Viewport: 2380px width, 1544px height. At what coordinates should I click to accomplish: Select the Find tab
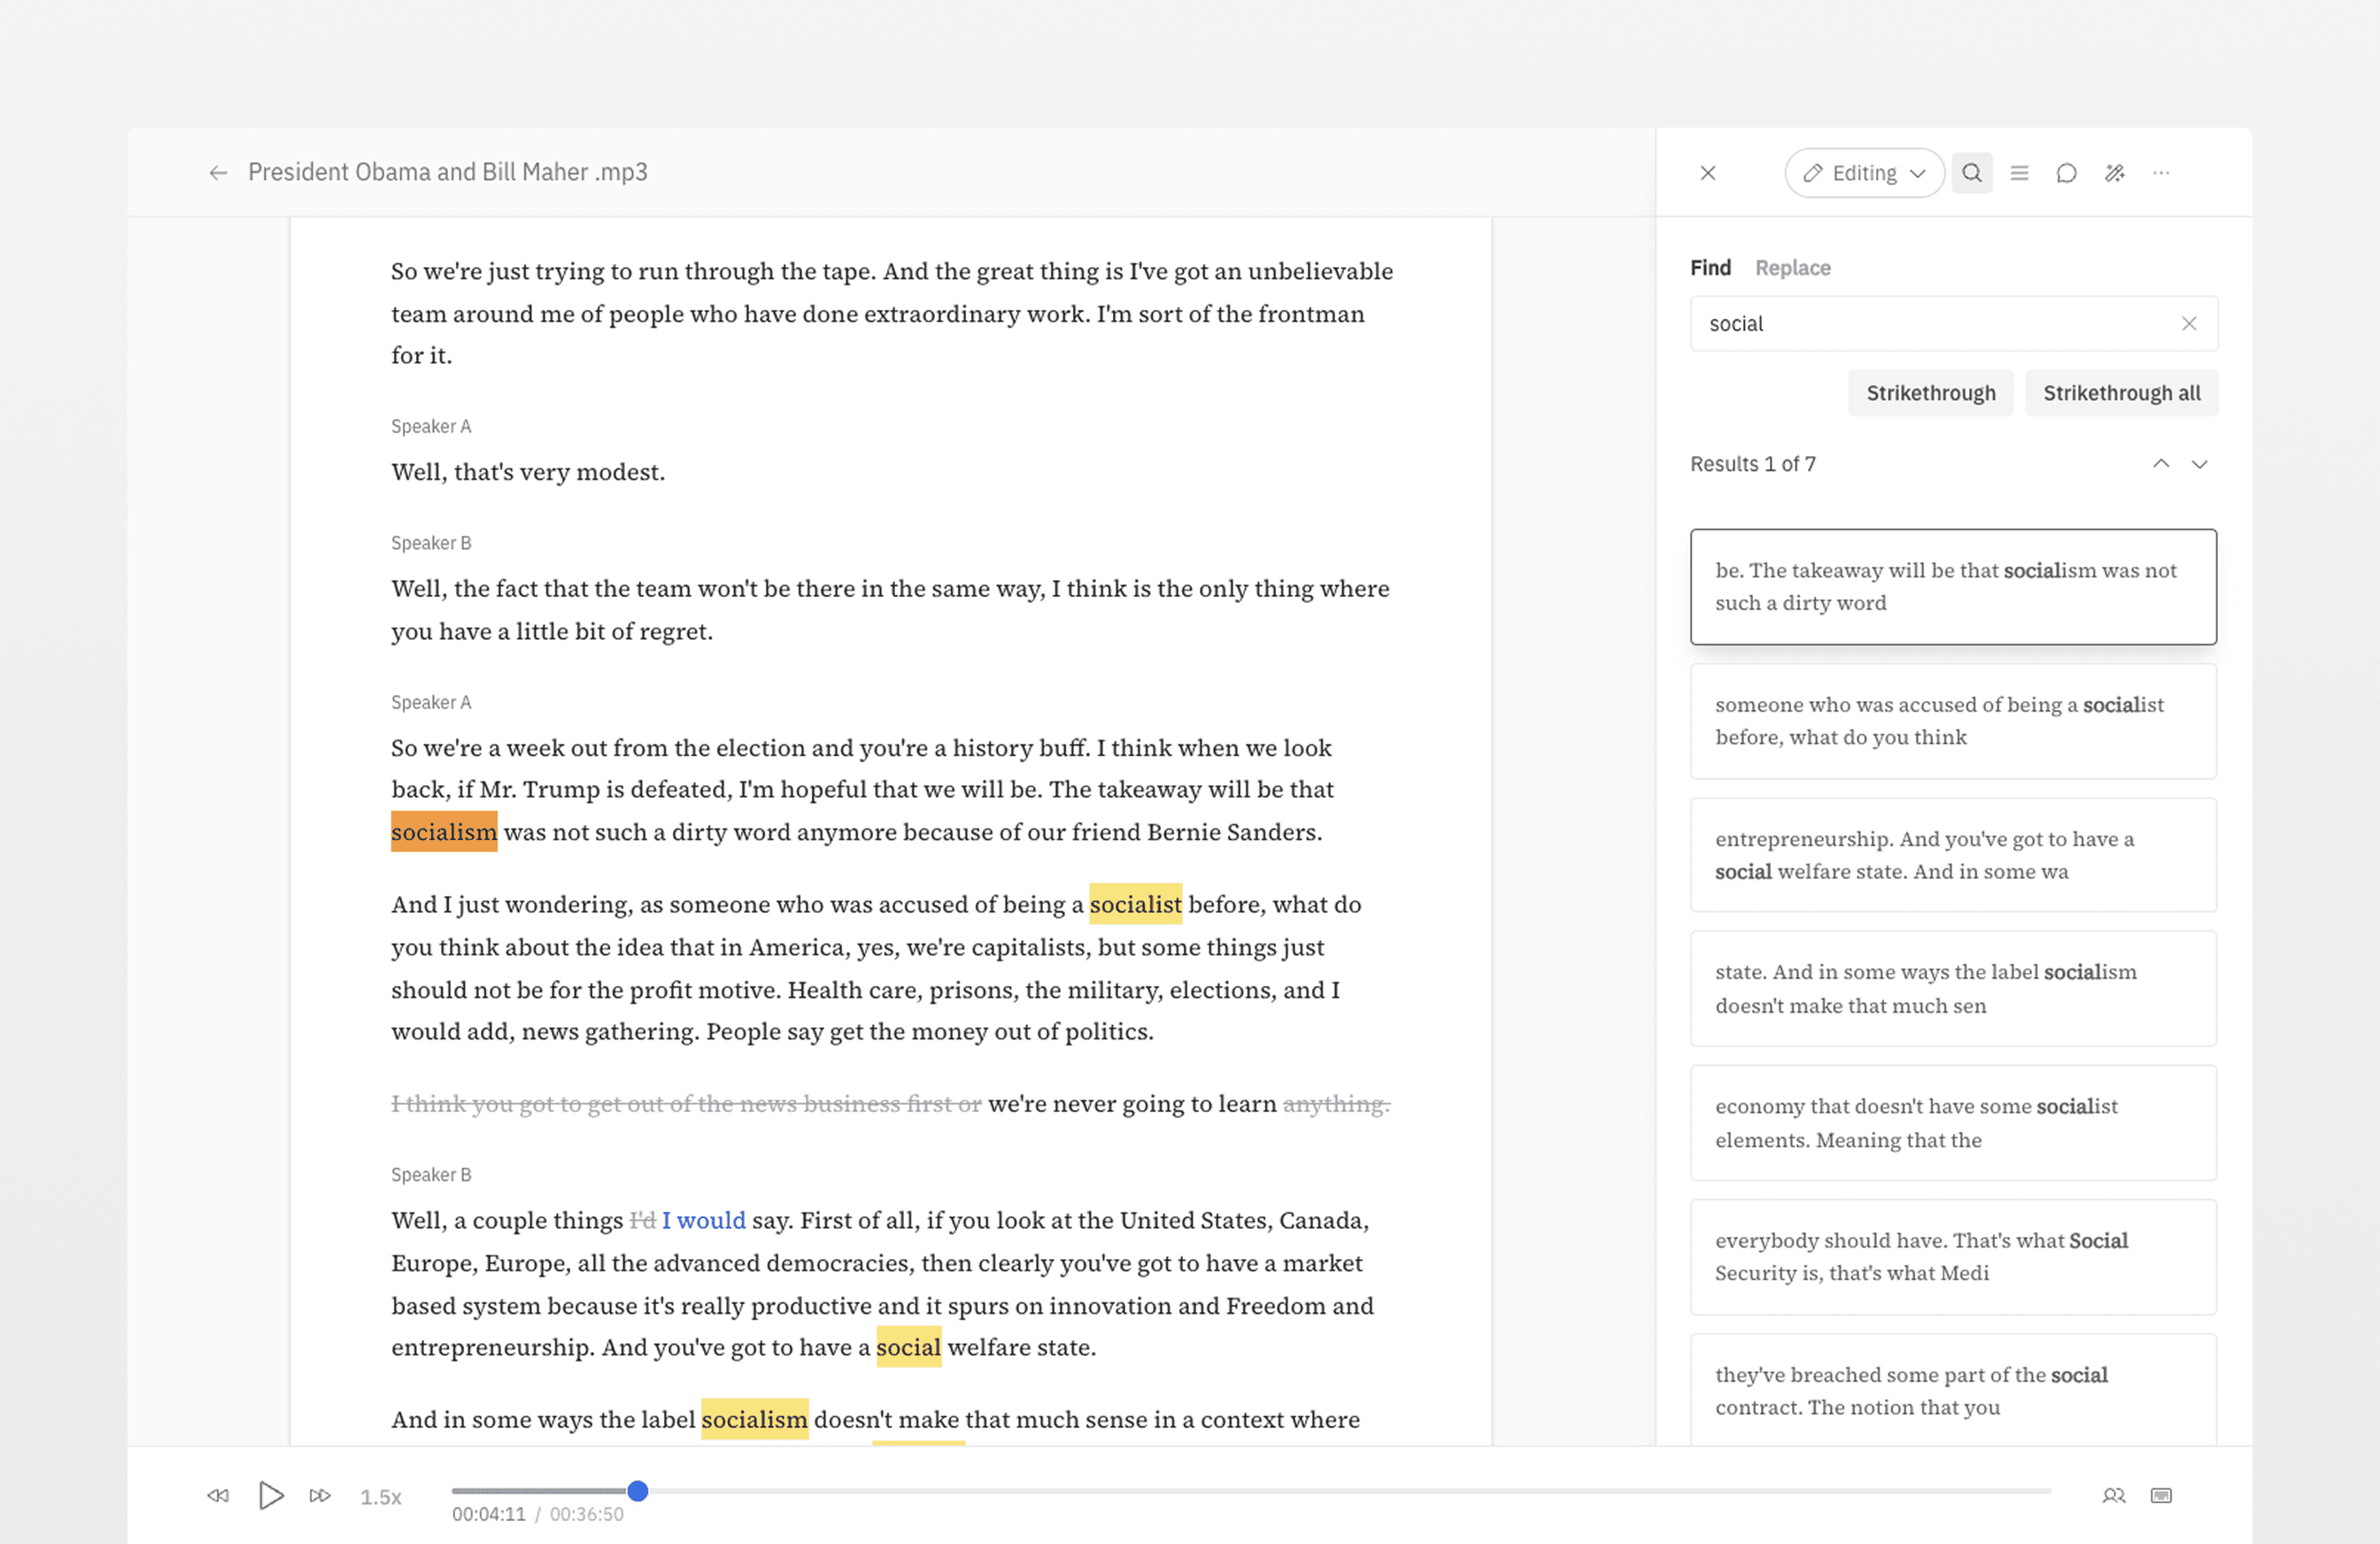[1710, 268]
